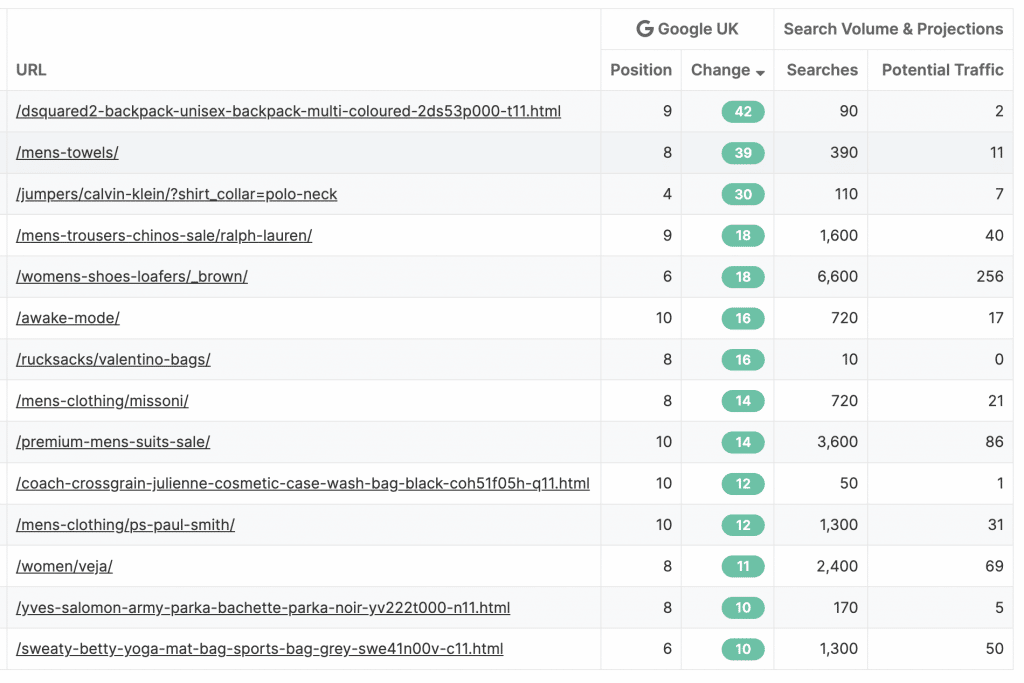Viewport: 1024px width, 683px height.
Task: Click the Search Volume & Projections header
Action: click(893, 29)
